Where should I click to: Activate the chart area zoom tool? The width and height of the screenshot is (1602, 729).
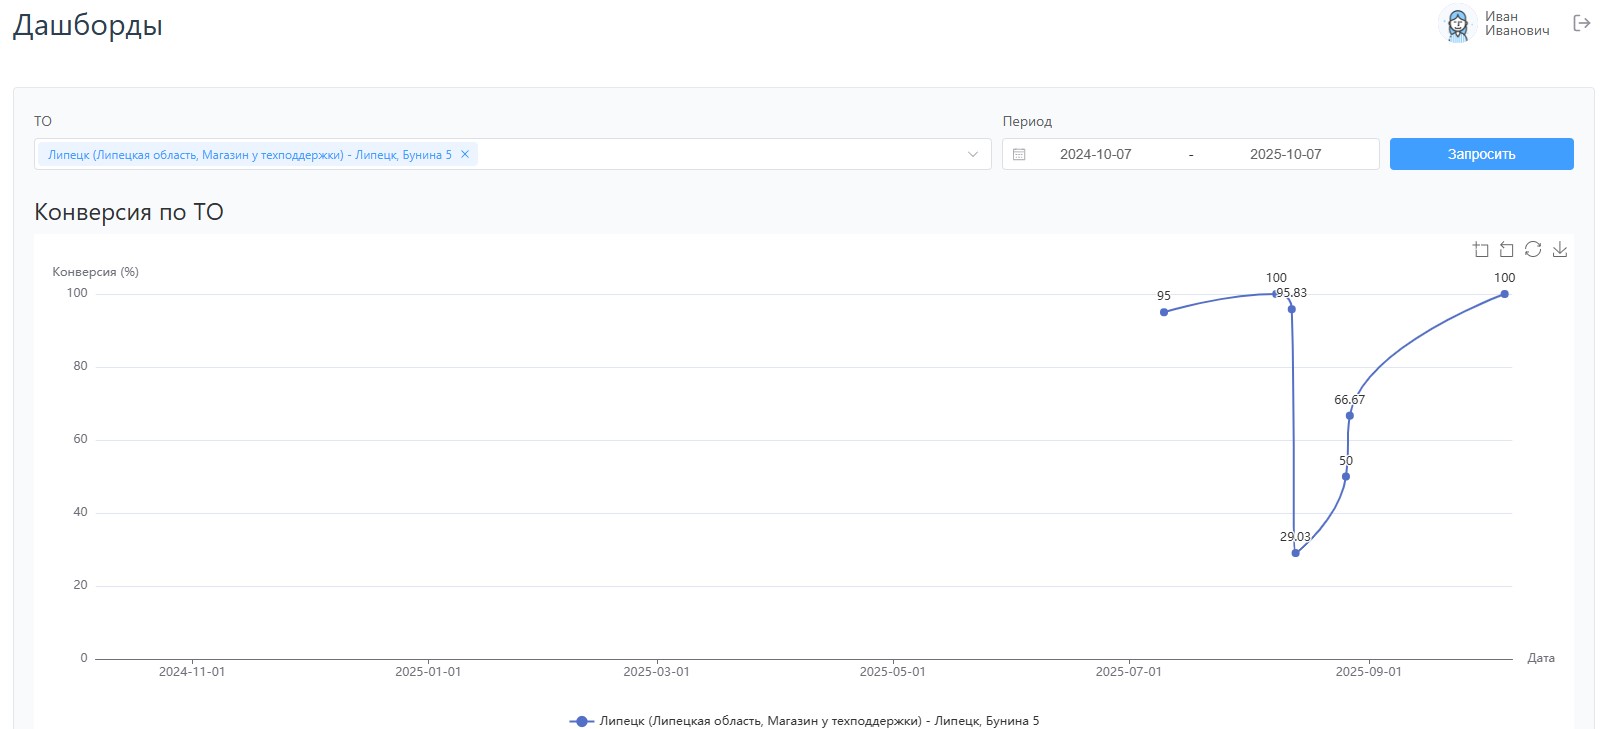pos(1481,250)
